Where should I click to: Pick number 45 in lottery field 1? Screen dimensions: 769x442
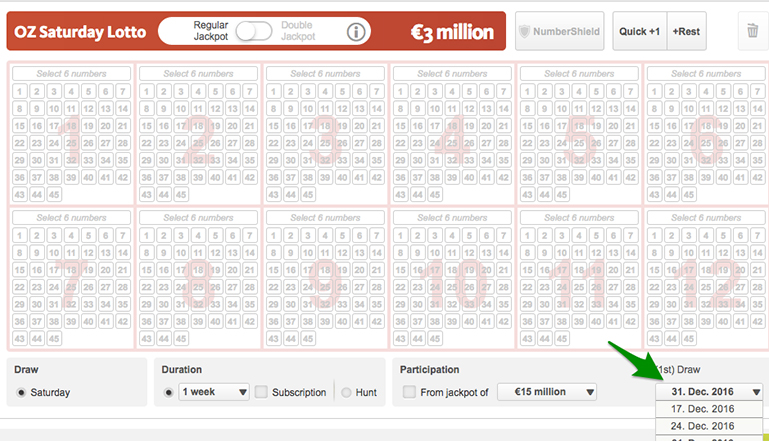54,195
